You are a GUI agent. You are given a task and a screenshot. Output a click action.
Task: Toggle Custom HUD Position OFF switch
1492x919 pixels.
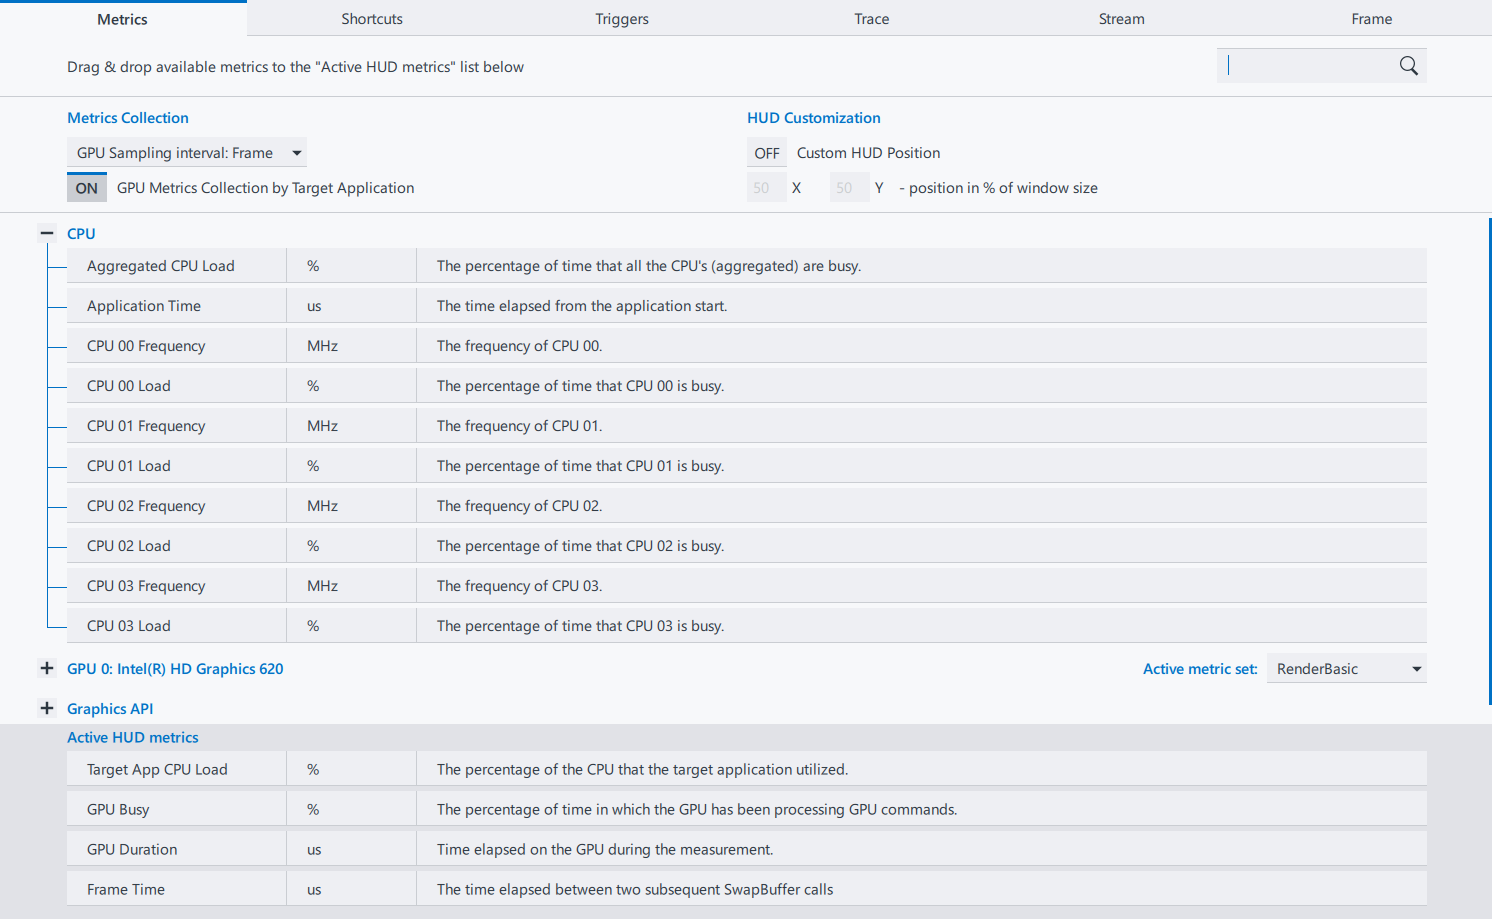[x=767, y=153]
